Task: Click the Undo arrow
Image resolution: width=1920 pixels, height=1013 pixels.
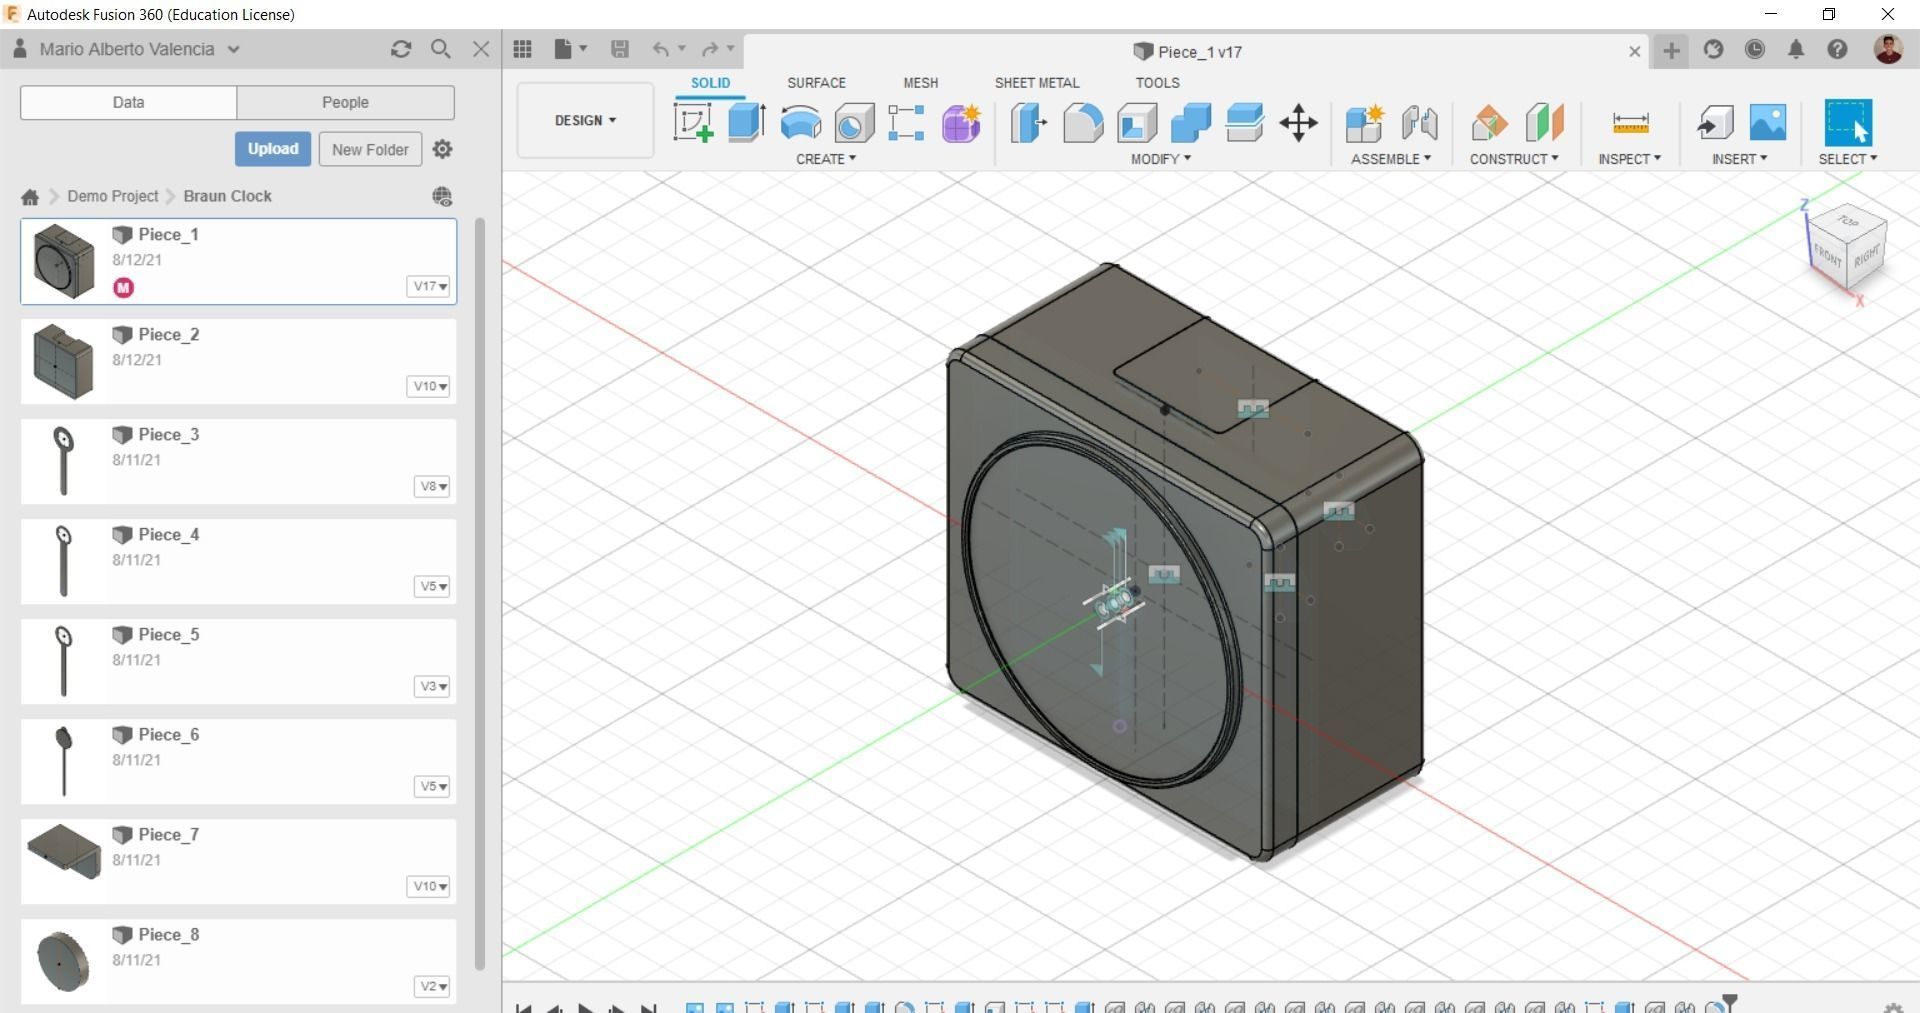Action: coord(660,49)
